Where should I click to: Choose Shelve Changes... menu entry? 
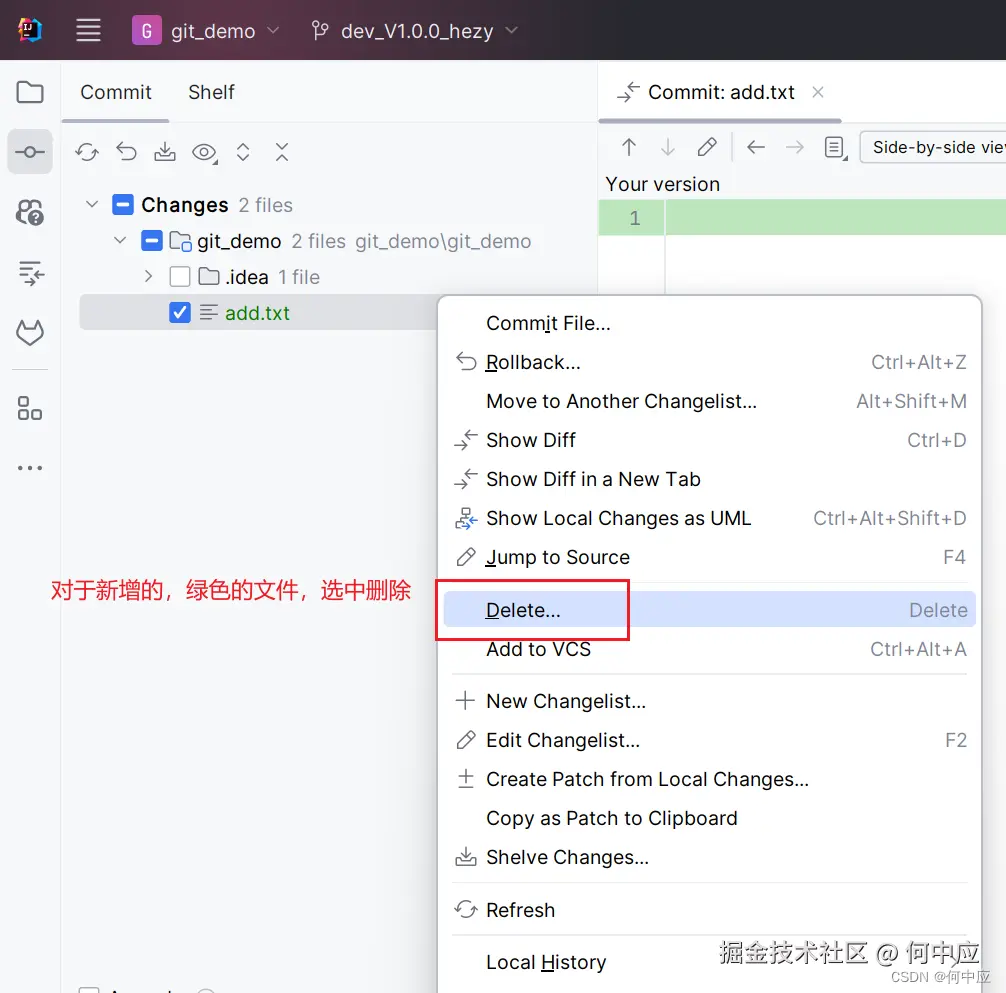[x=709, y=858]
